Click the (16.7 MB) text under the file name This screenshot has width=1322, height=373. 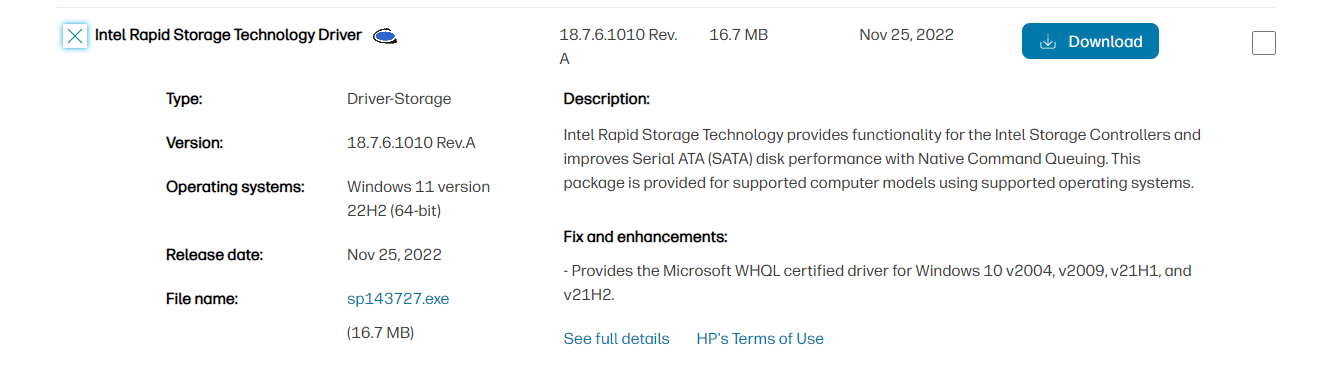click(x=380, y=332)
